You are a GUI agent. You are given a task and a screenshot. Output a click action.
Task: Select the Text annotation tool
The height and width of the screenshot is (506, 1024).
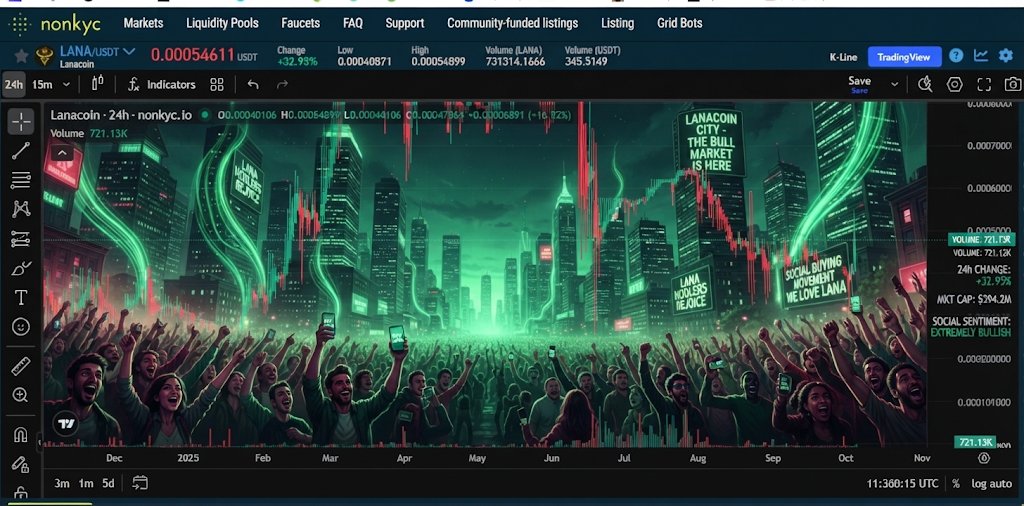tap(21, 298)
